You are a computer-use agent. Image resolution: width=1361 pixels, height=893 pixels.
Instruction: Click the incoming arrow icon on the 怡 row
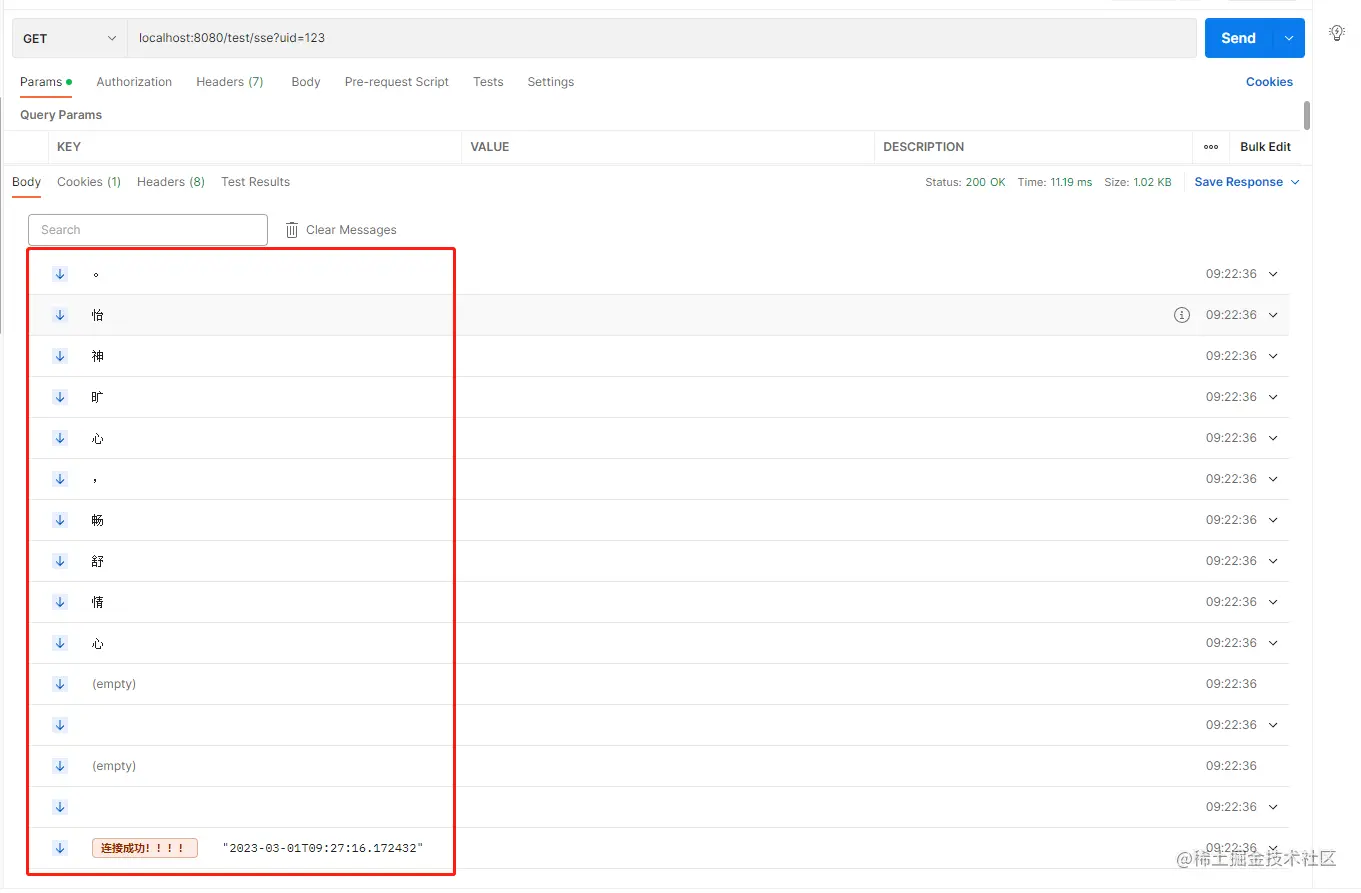[x=60, y=315]
